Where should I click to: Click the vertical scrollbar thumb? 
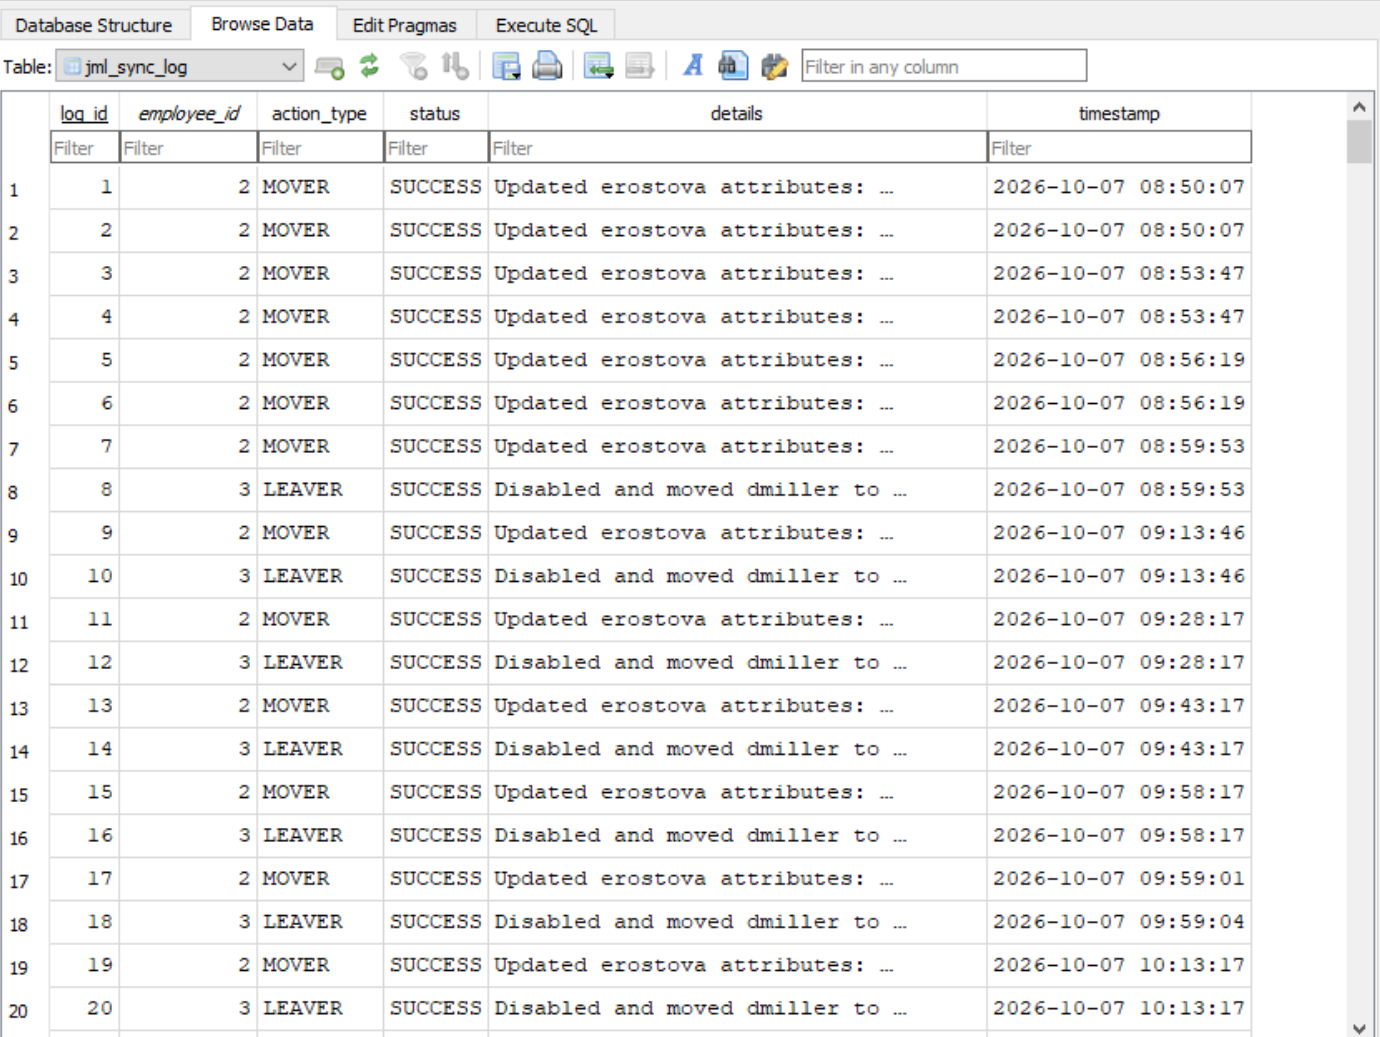click(x=1359, y=141)
